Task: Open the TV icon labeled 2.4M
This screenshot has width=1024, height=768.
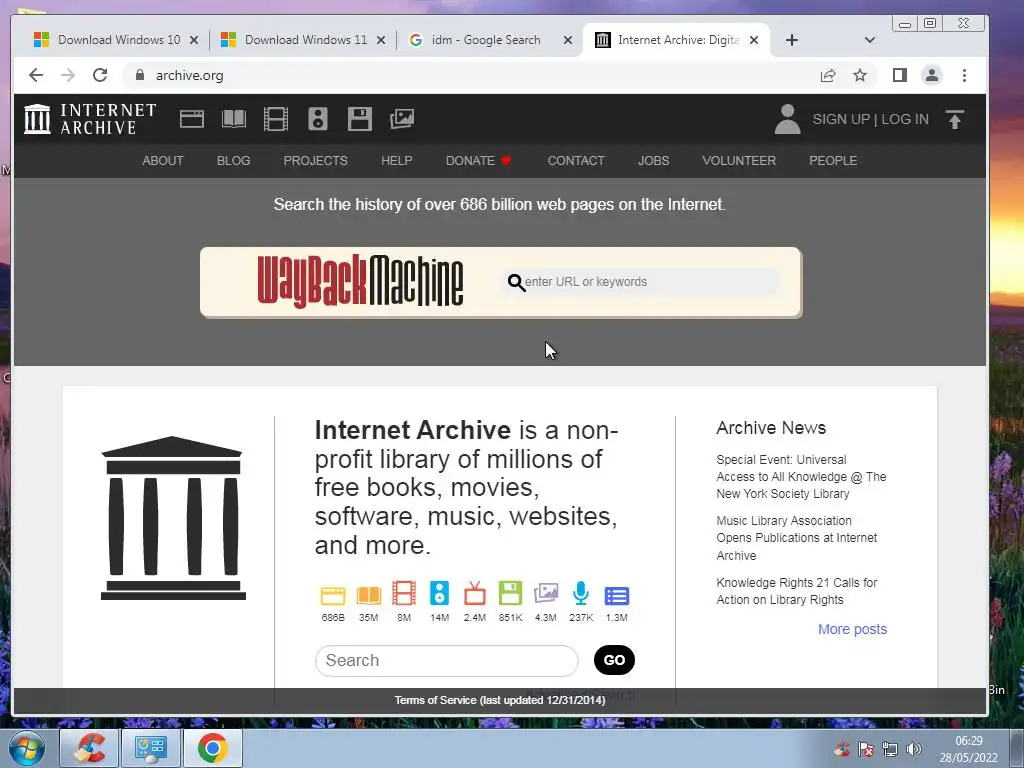Action: click(475, 594)
